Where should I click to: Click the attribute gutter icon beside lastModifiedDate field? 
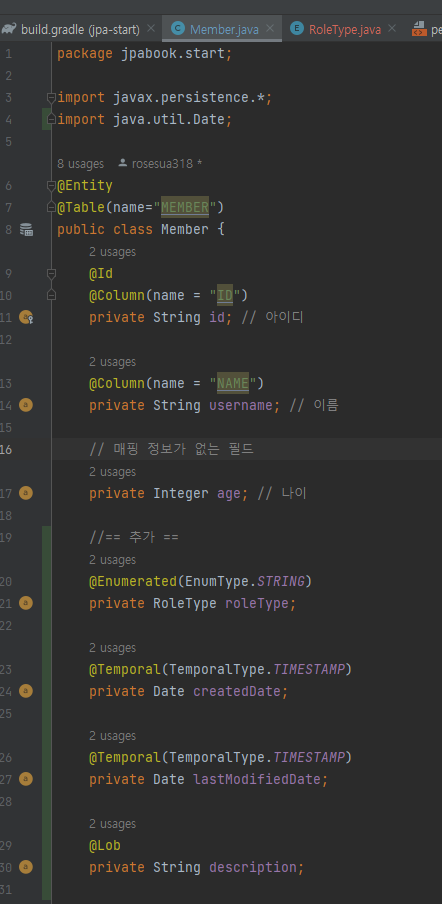(26, 779)
